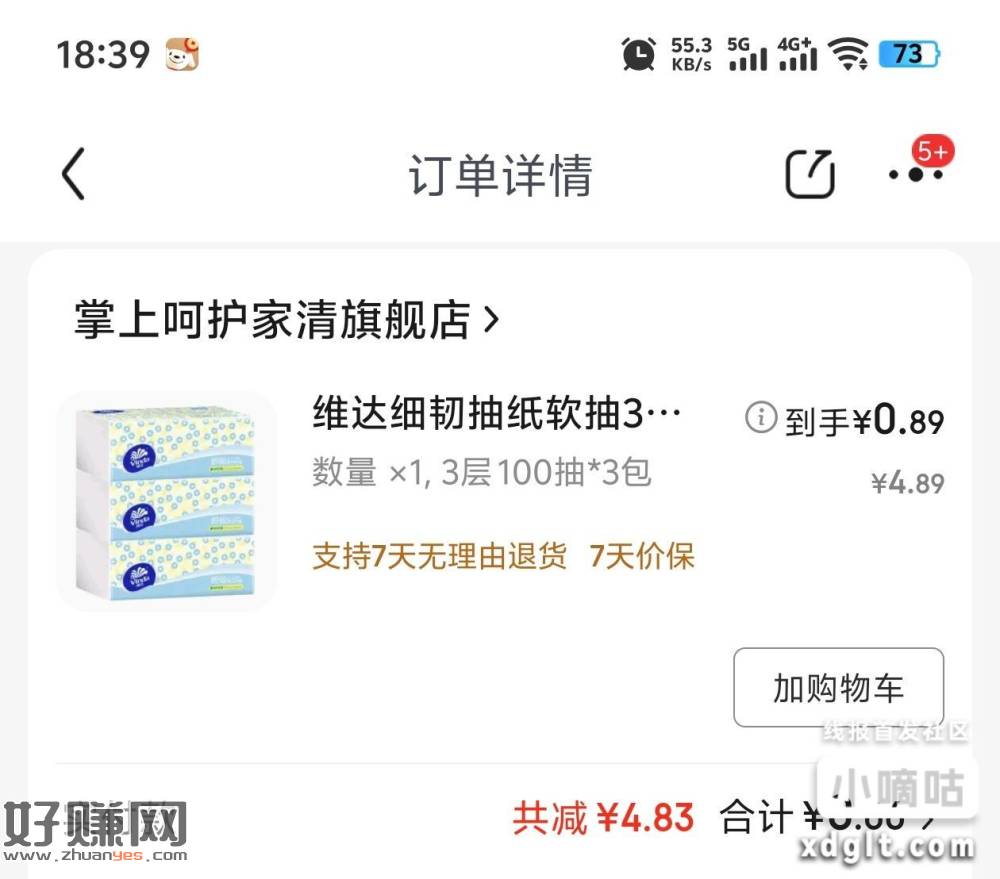Tap the red 5+ notification badge
This screenshot has height=879, width=1000.
(x=932, y=152)
